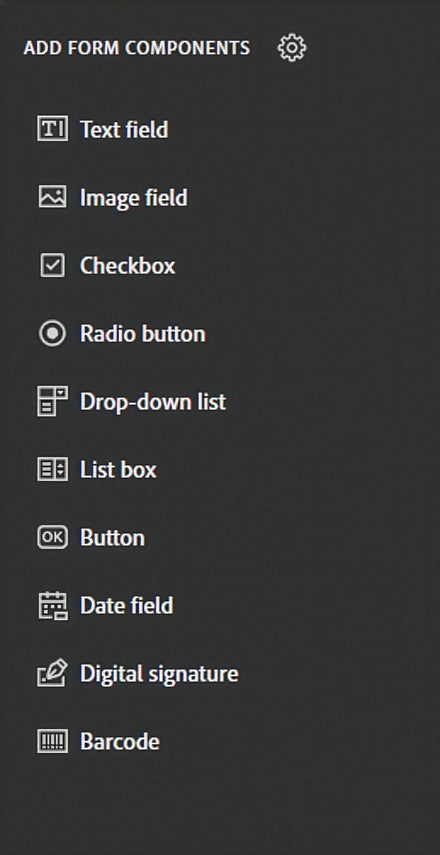Select the List box component
440x855 pixels.
point(97,469)
